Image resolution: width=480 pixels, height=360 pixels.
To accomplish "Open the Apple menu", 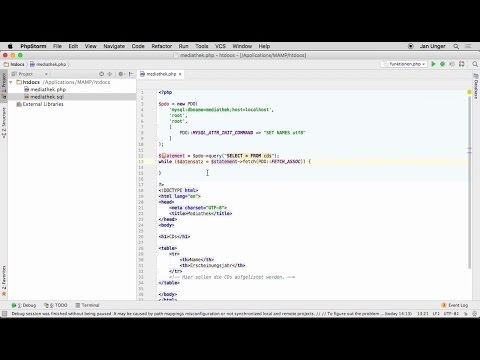I will 10,46.
